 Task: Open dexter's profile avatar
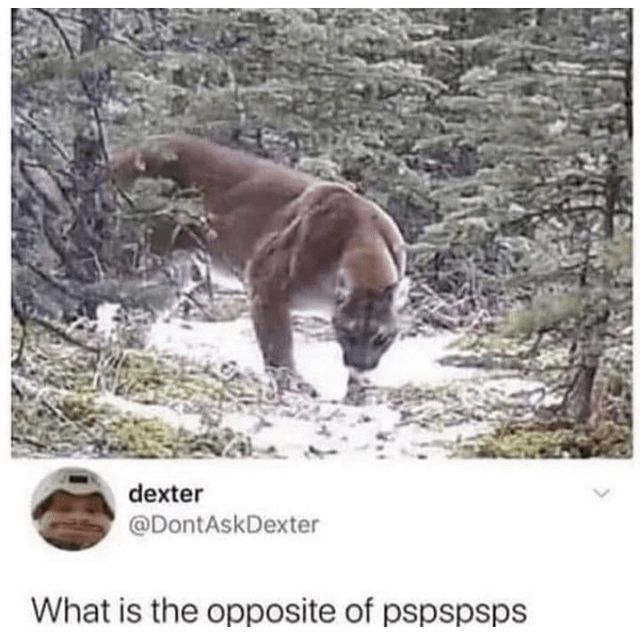click(x=73, y=509)
